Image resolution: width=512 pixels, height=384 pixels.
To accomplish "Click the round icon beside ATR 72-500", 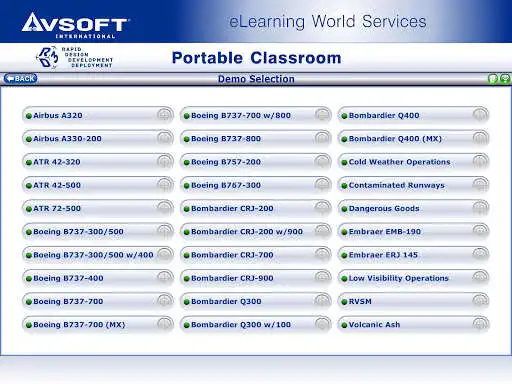I will [x=165, y=208].
